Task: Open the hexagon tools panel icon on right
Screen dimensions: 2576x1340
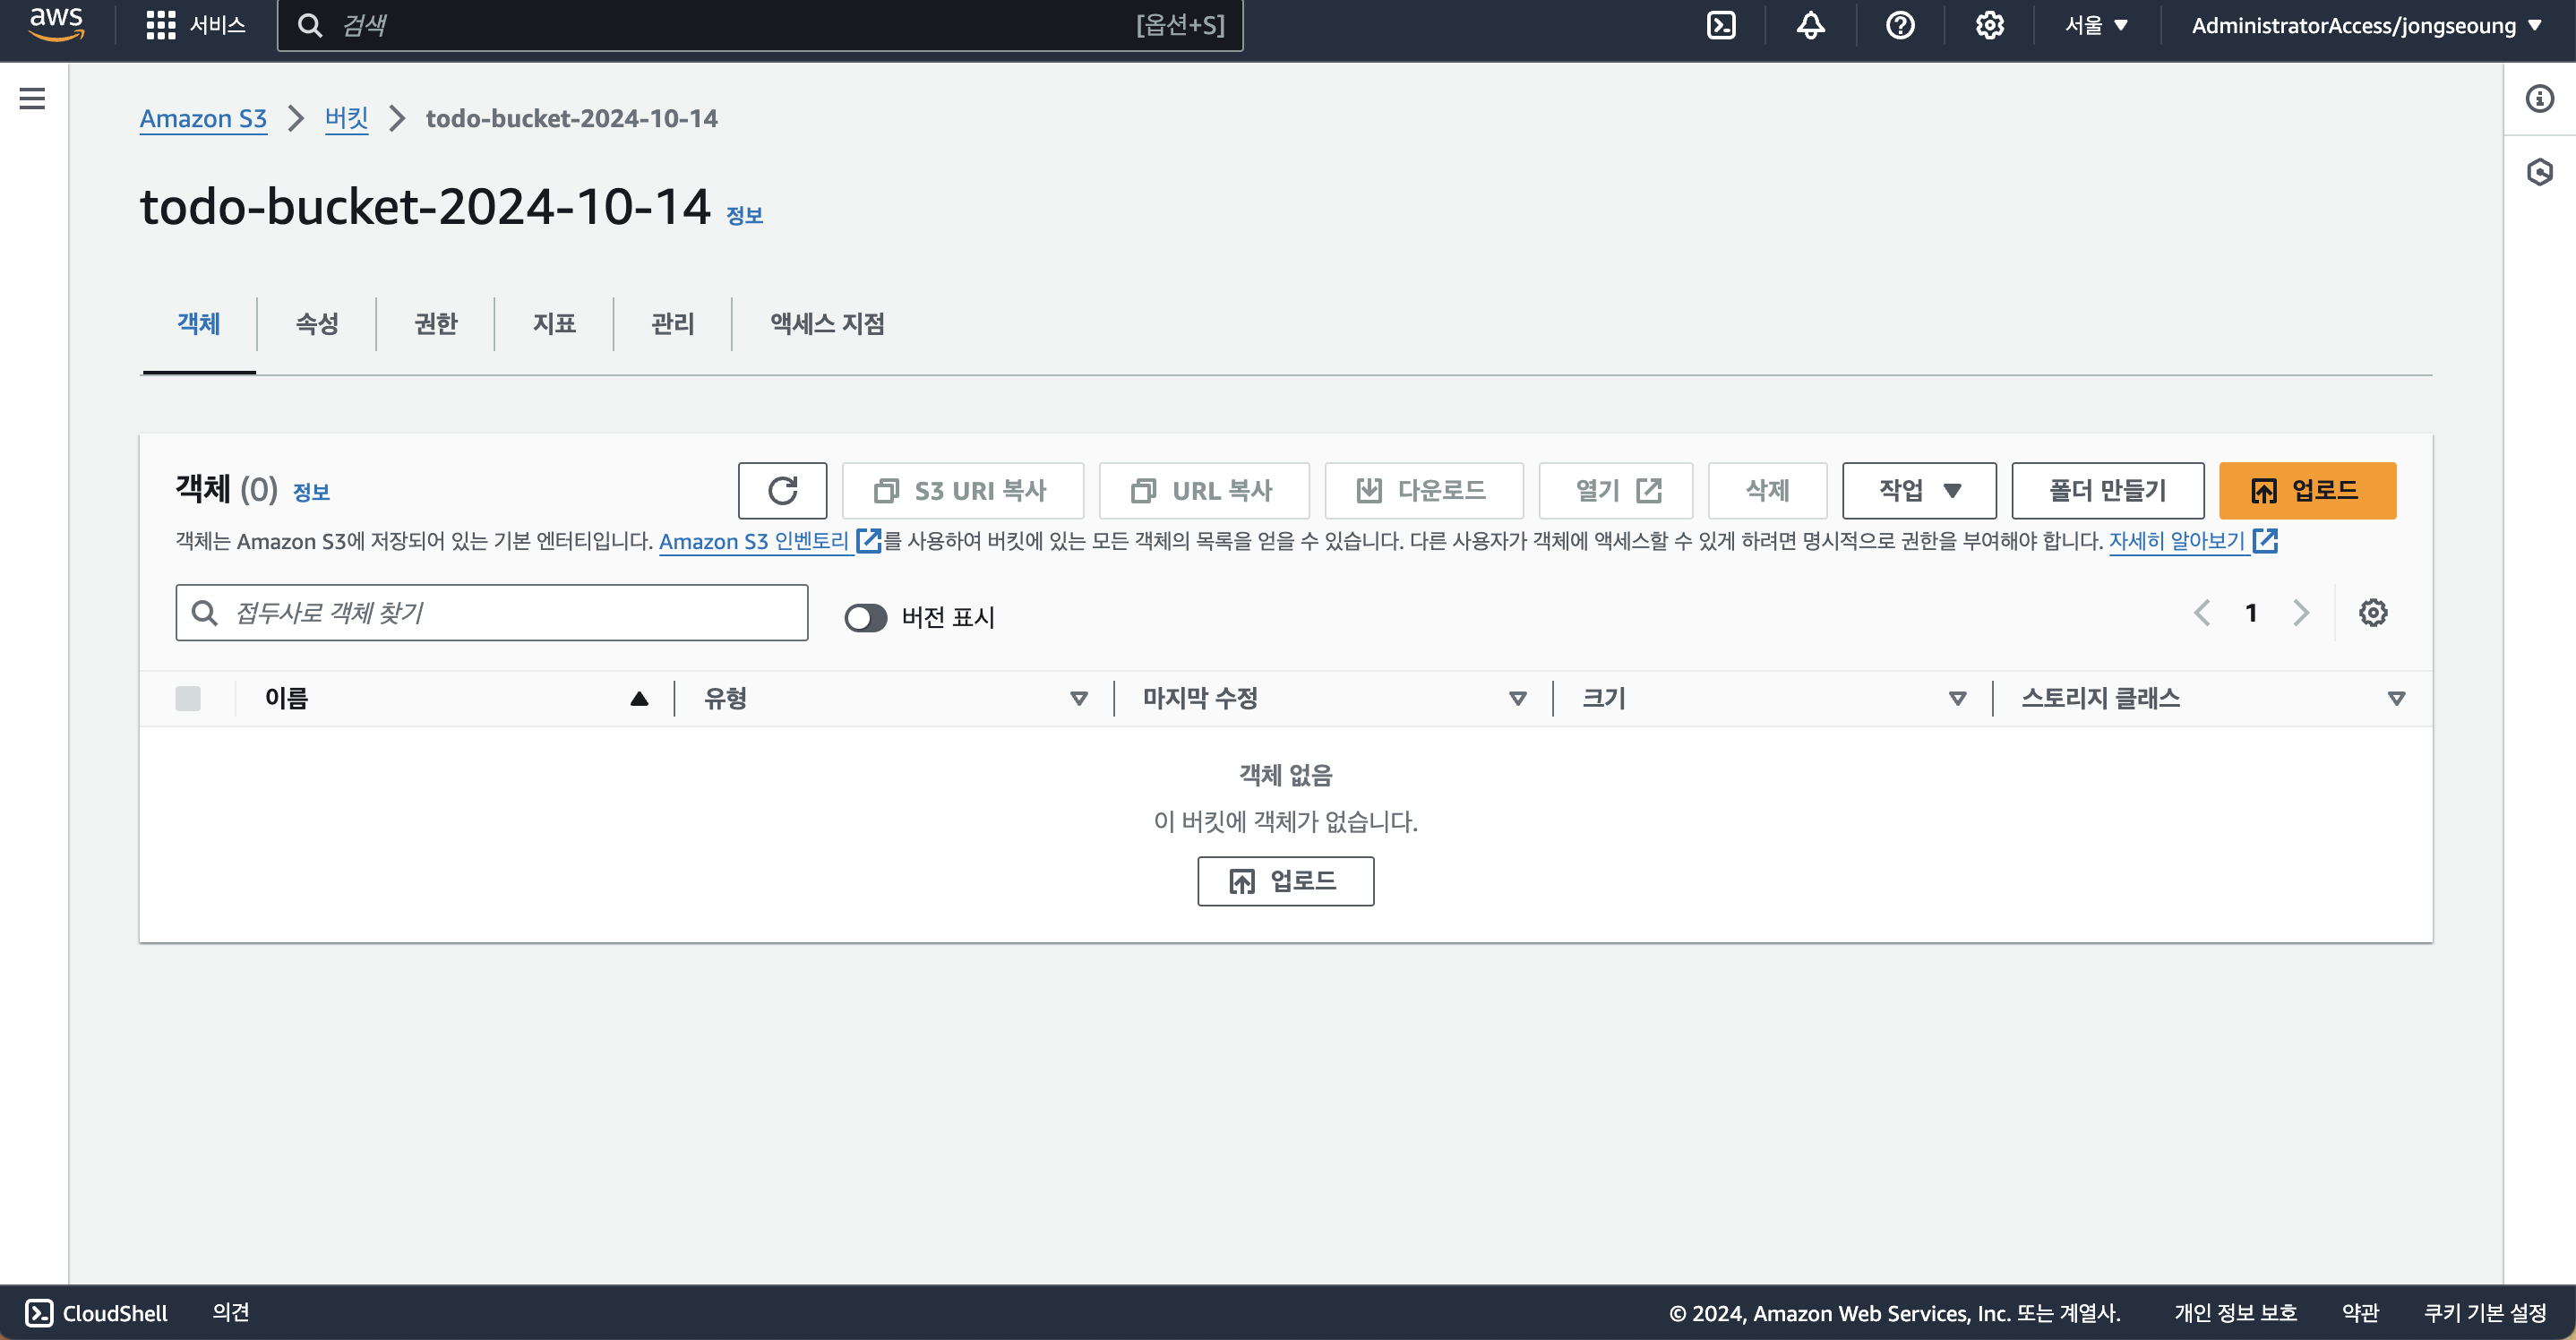Action: tap(2539, 172)
